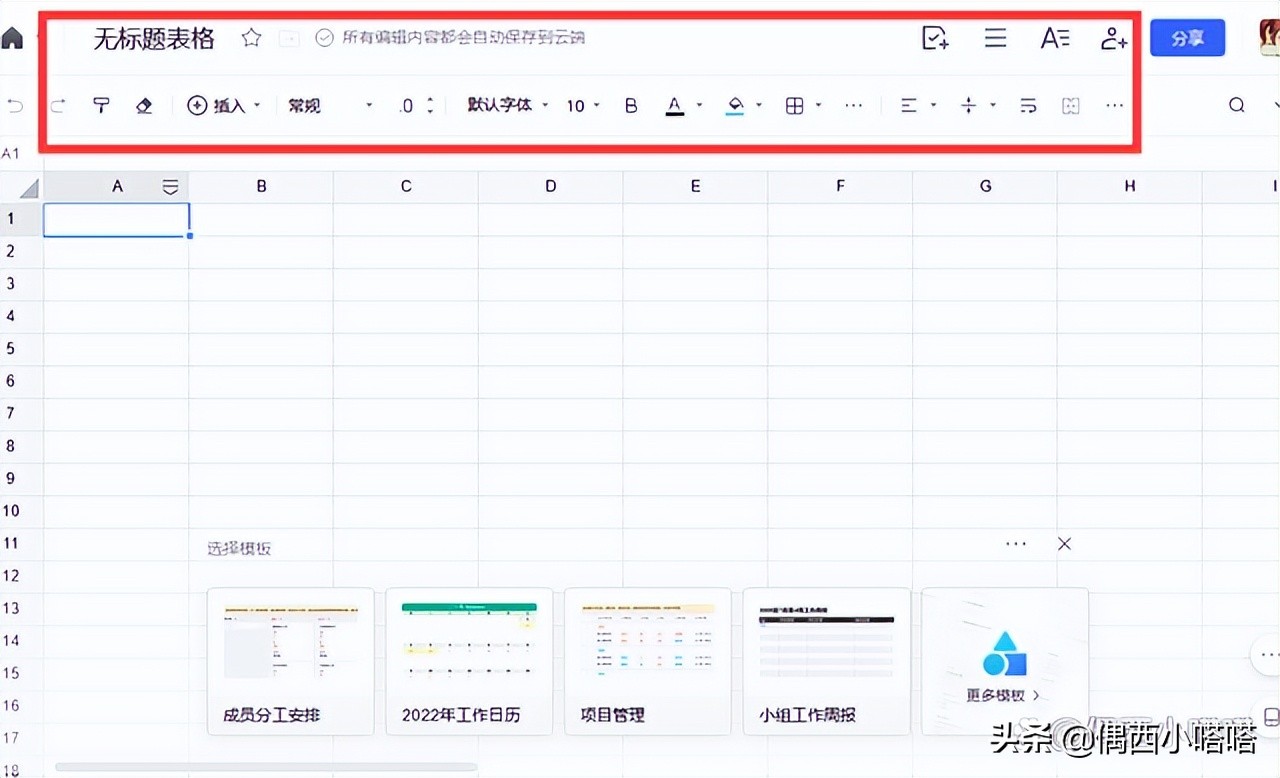Image resolution: width=1280 pixels, height=778 pixels.
Task: Select column H header
Action: pos(1130,187)
